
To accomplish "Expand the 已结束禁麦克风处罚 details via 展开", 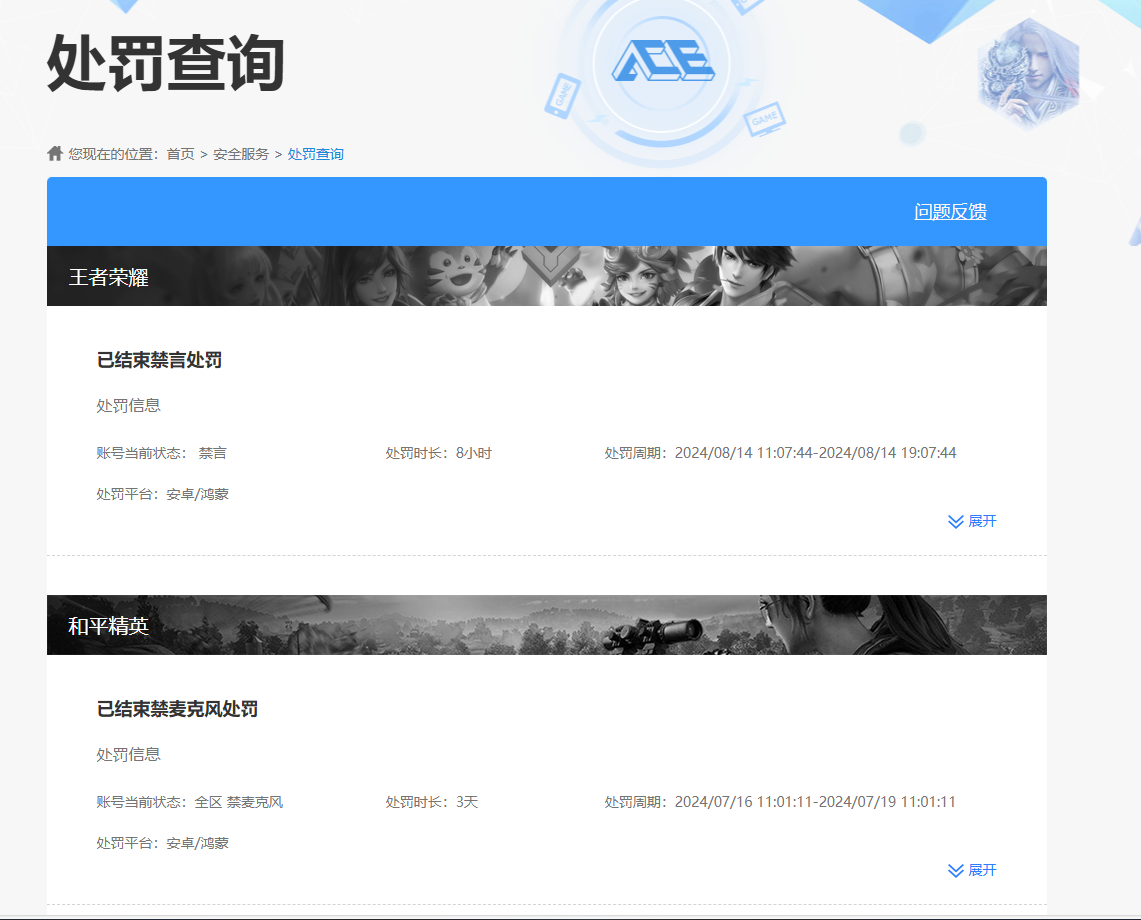I will tap(982, 870).
